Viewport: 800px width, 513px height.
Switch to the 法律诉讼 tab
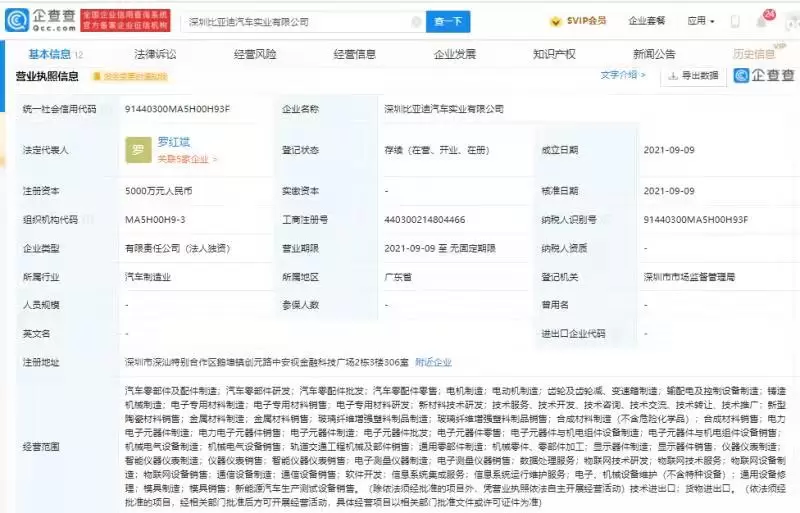click(x=155, y=54)
